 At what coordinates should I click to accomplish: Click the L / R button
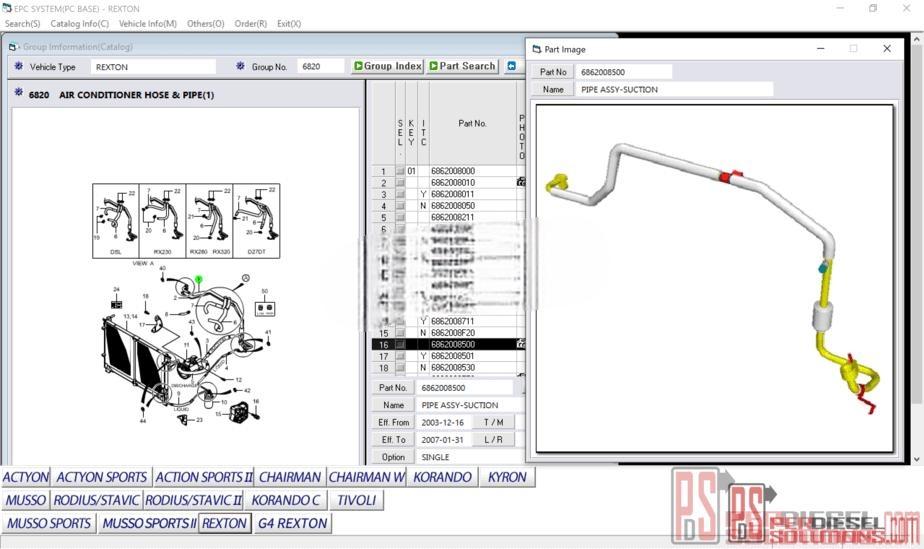(x=493, y=439)
